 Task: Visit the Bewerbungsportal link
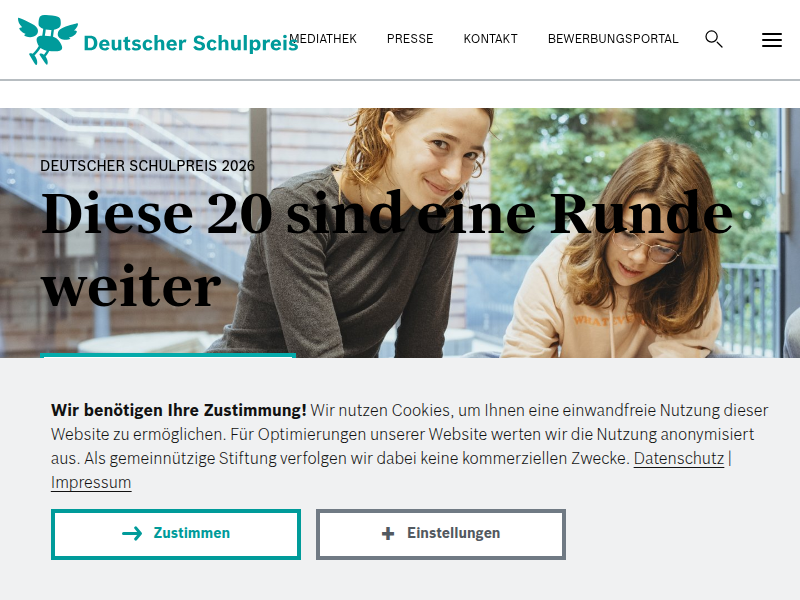pyautogui.click(x=613, y=39)
